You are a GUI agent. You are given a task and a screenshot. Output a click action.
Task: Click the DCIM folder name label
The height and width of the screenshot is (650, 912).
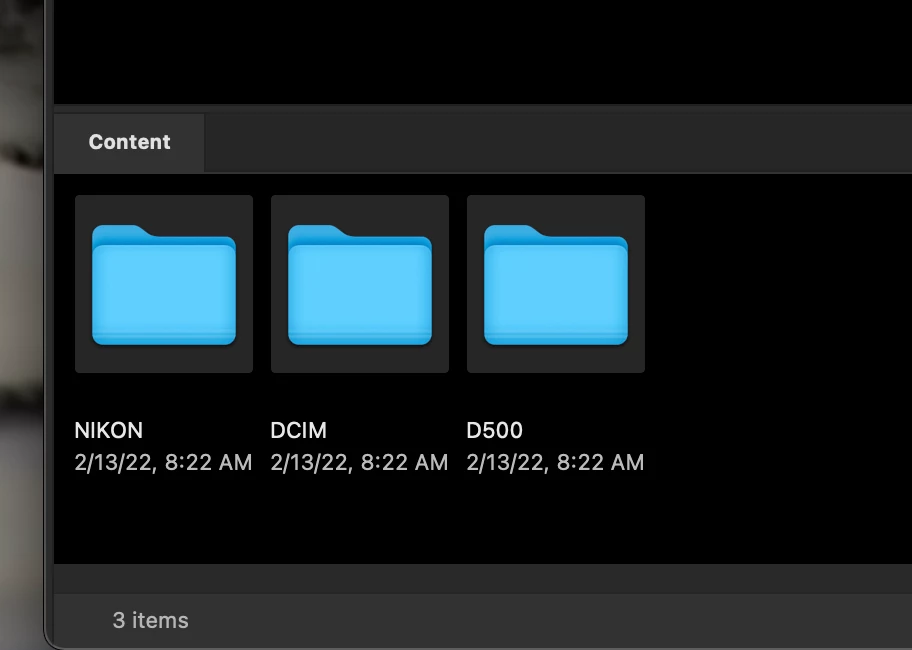298,430
